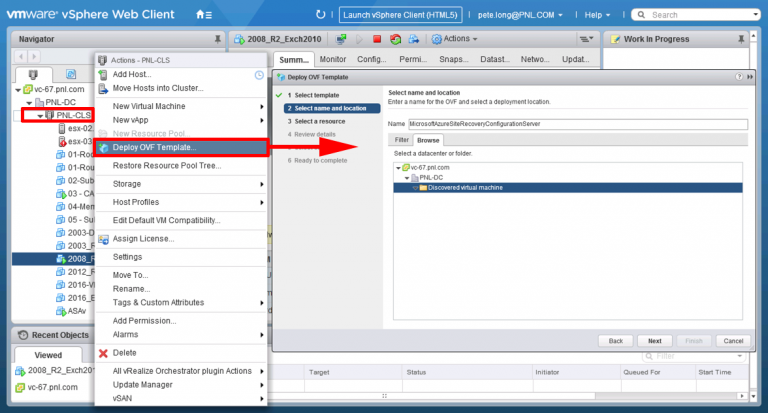The height and width of the screenshot is (413, 768).
Task: Switch to VMs and Templates navigator tab
Action: pyautogui.click(x=71, y=74)
